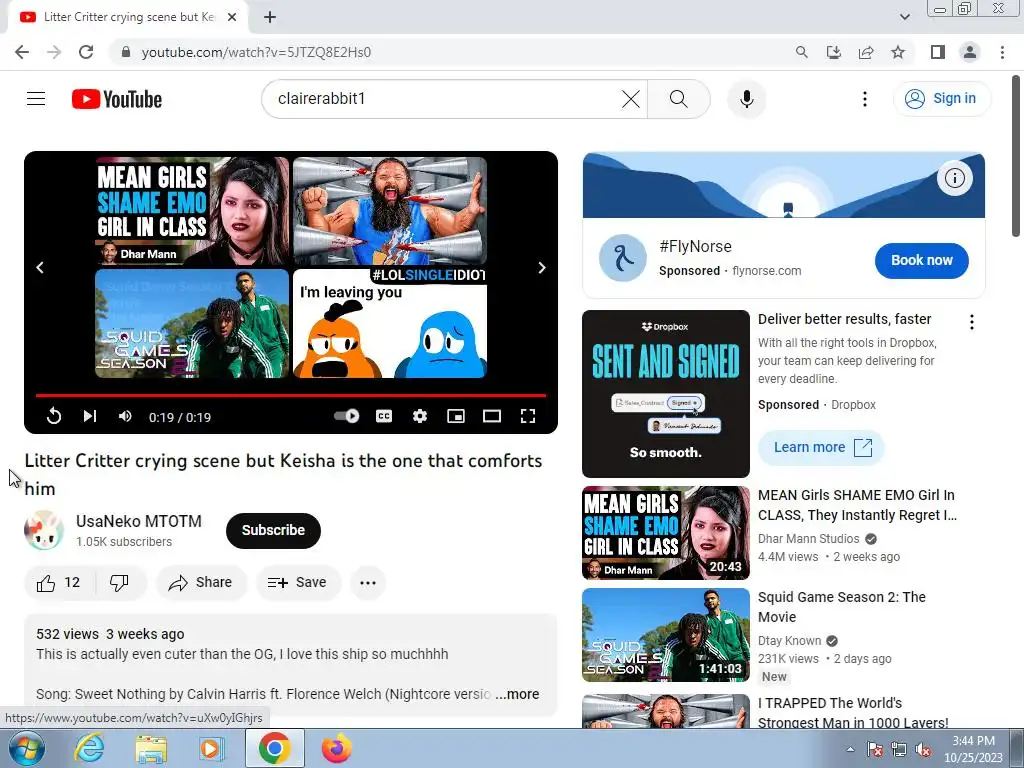Click the Share button
Screen dimensions: 1024x768
tap(201, 583)
